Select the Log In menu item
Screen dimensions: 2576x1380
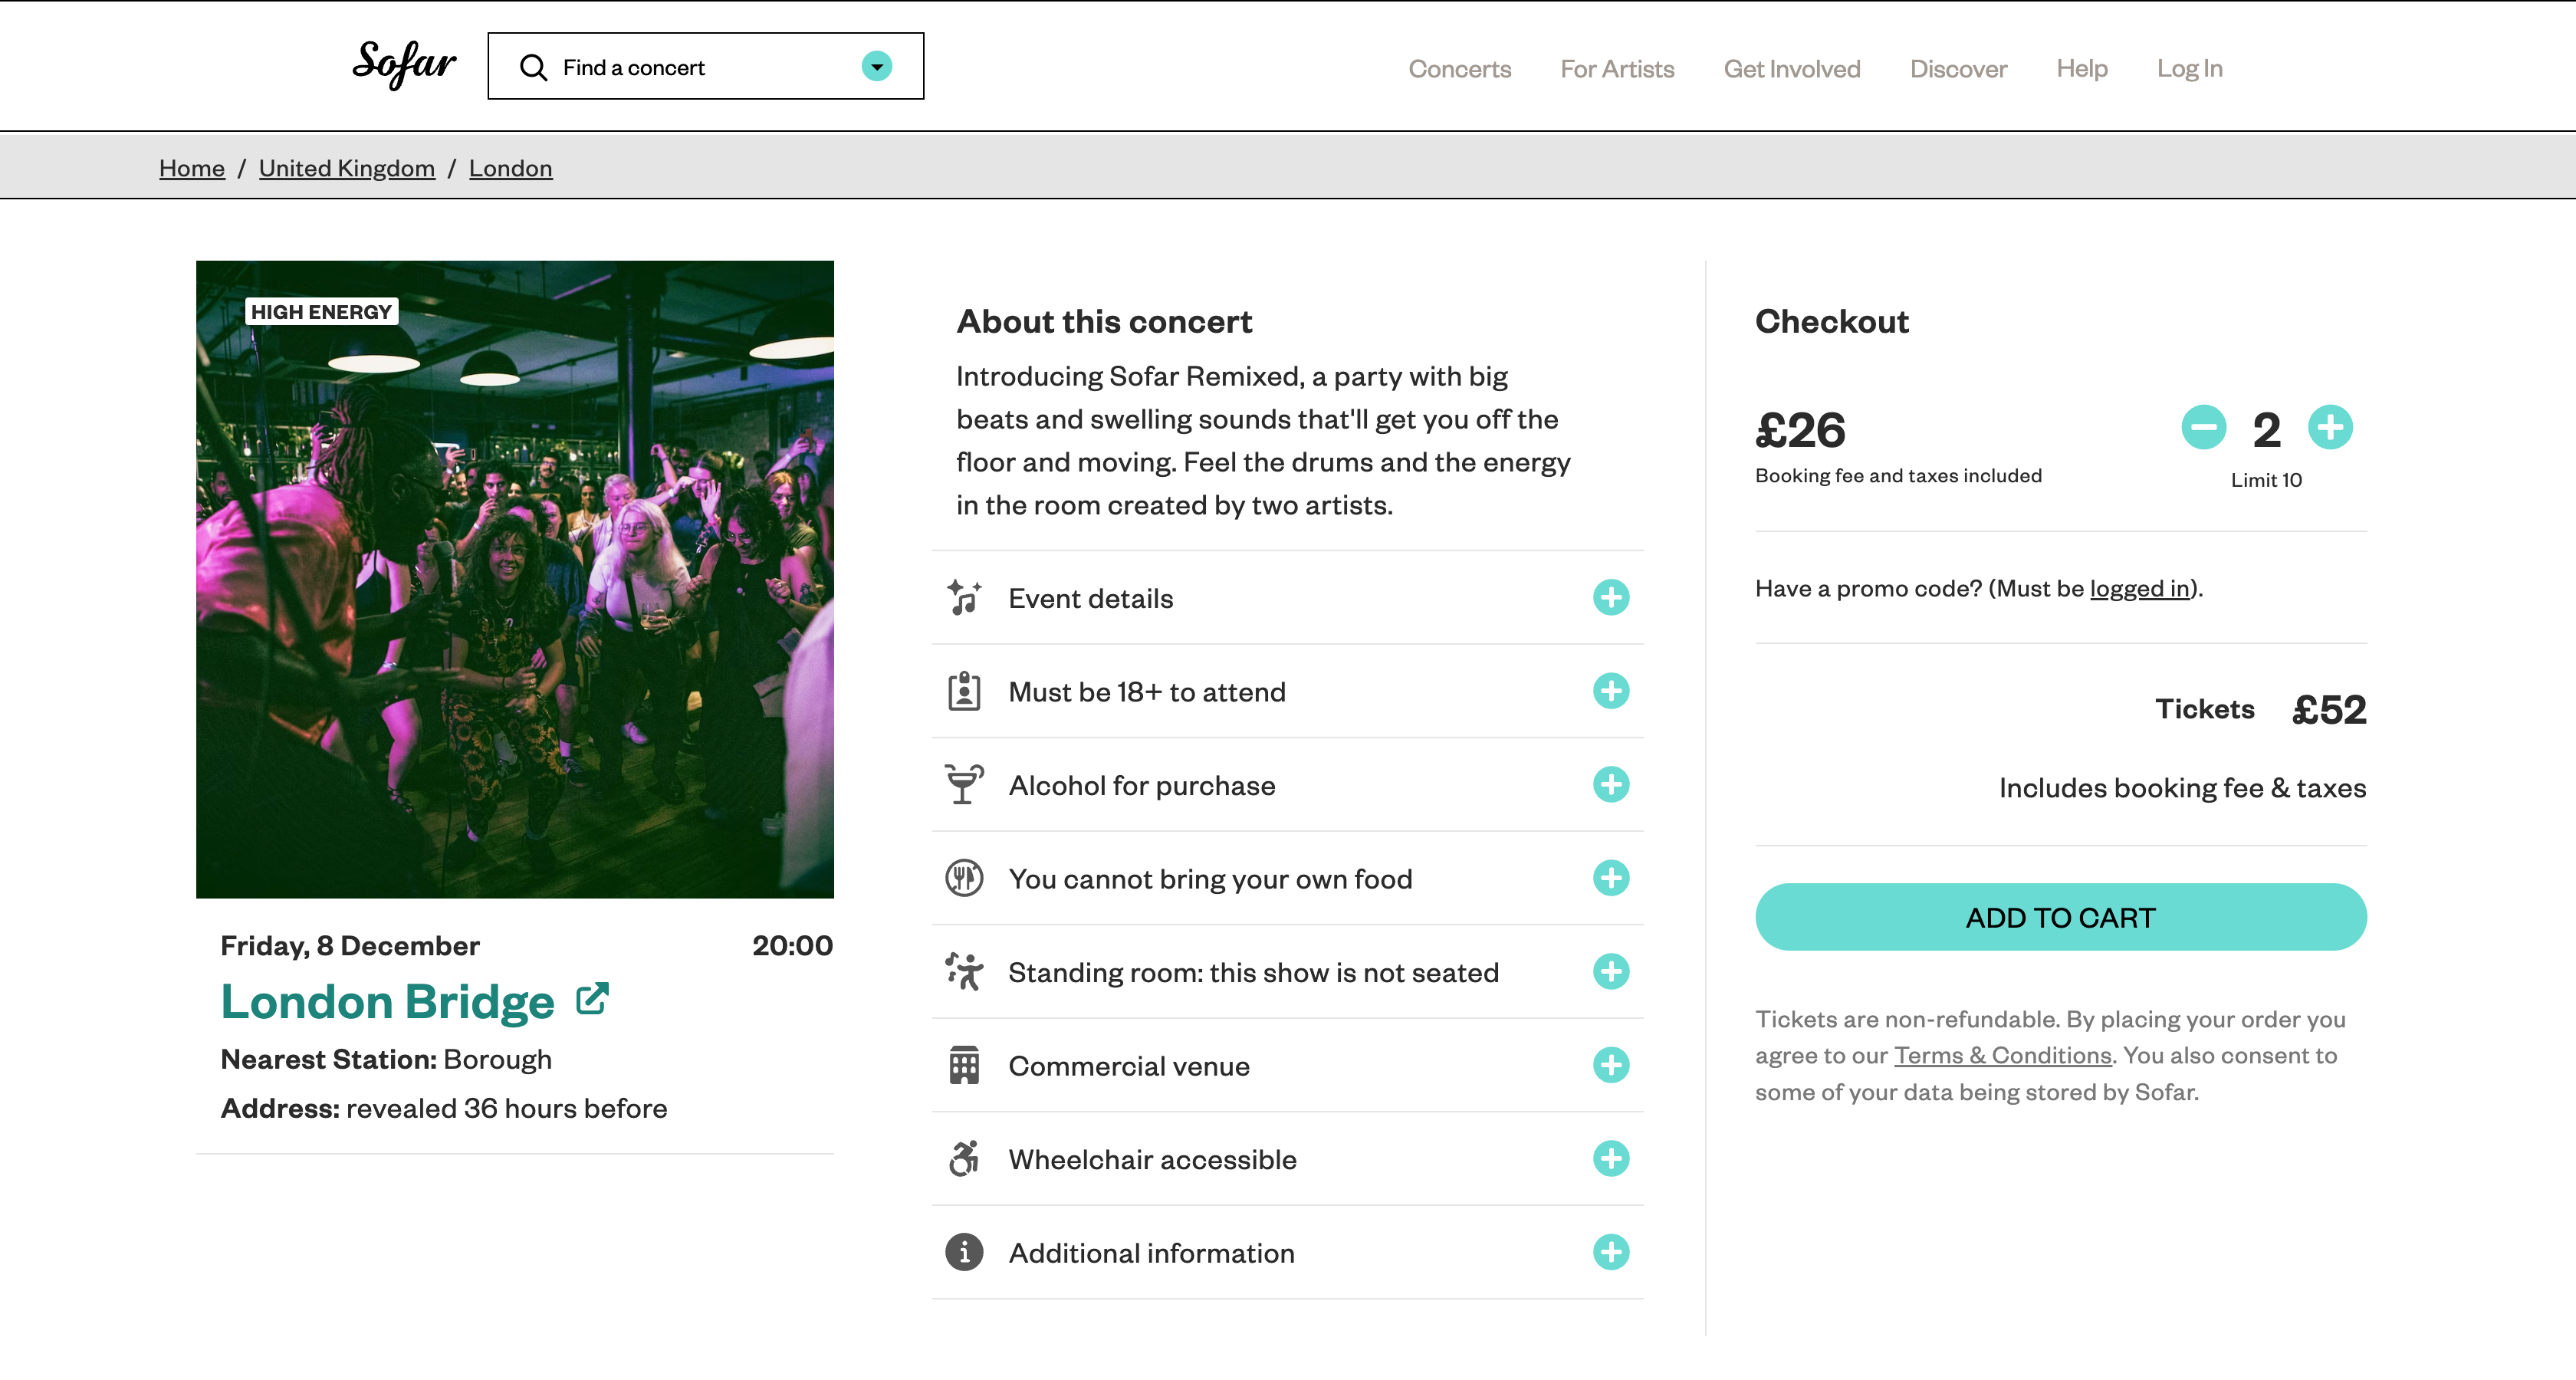point(2189,69)
